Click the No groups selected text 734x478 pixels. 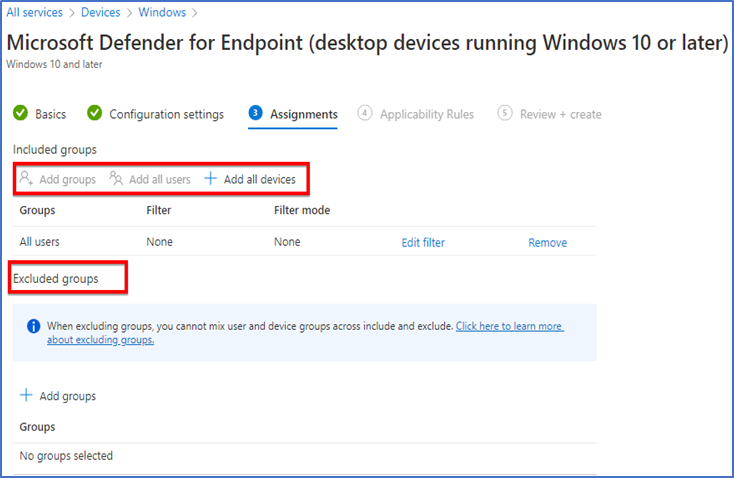coord(66,456)
